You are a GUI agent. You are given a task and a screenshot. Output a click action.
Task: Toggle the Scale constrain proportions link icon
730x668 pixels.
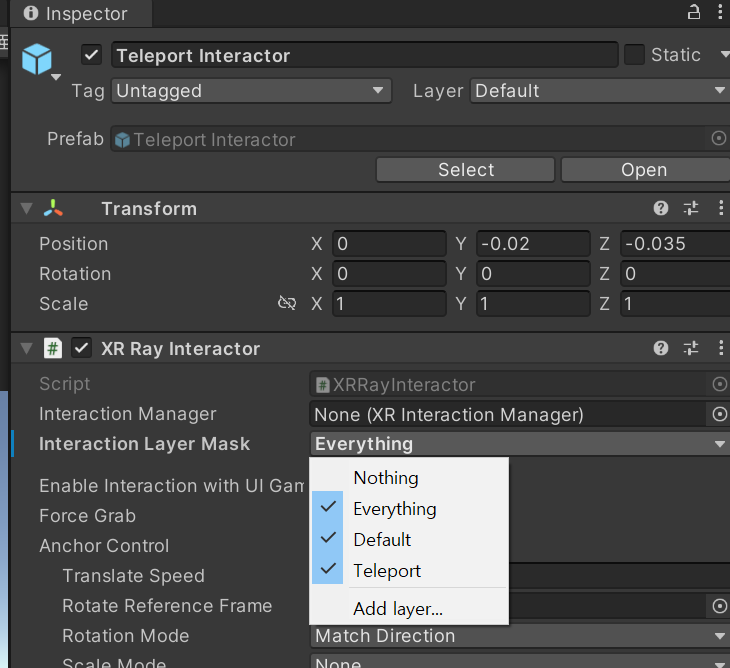[x=287, y=303]
